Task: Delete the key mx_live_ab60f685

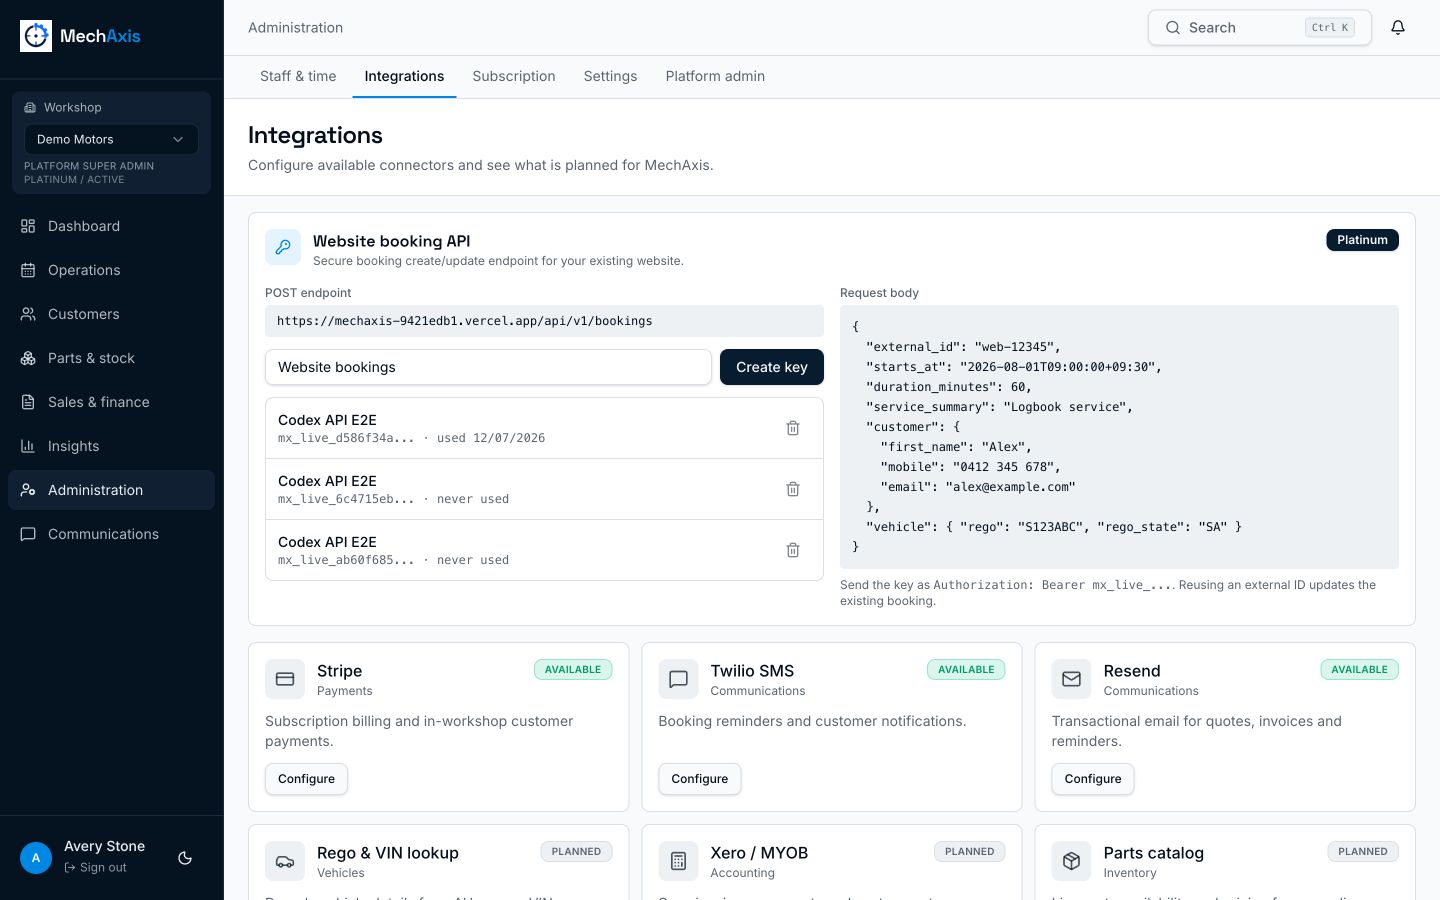Action: (x=793, y=550)
